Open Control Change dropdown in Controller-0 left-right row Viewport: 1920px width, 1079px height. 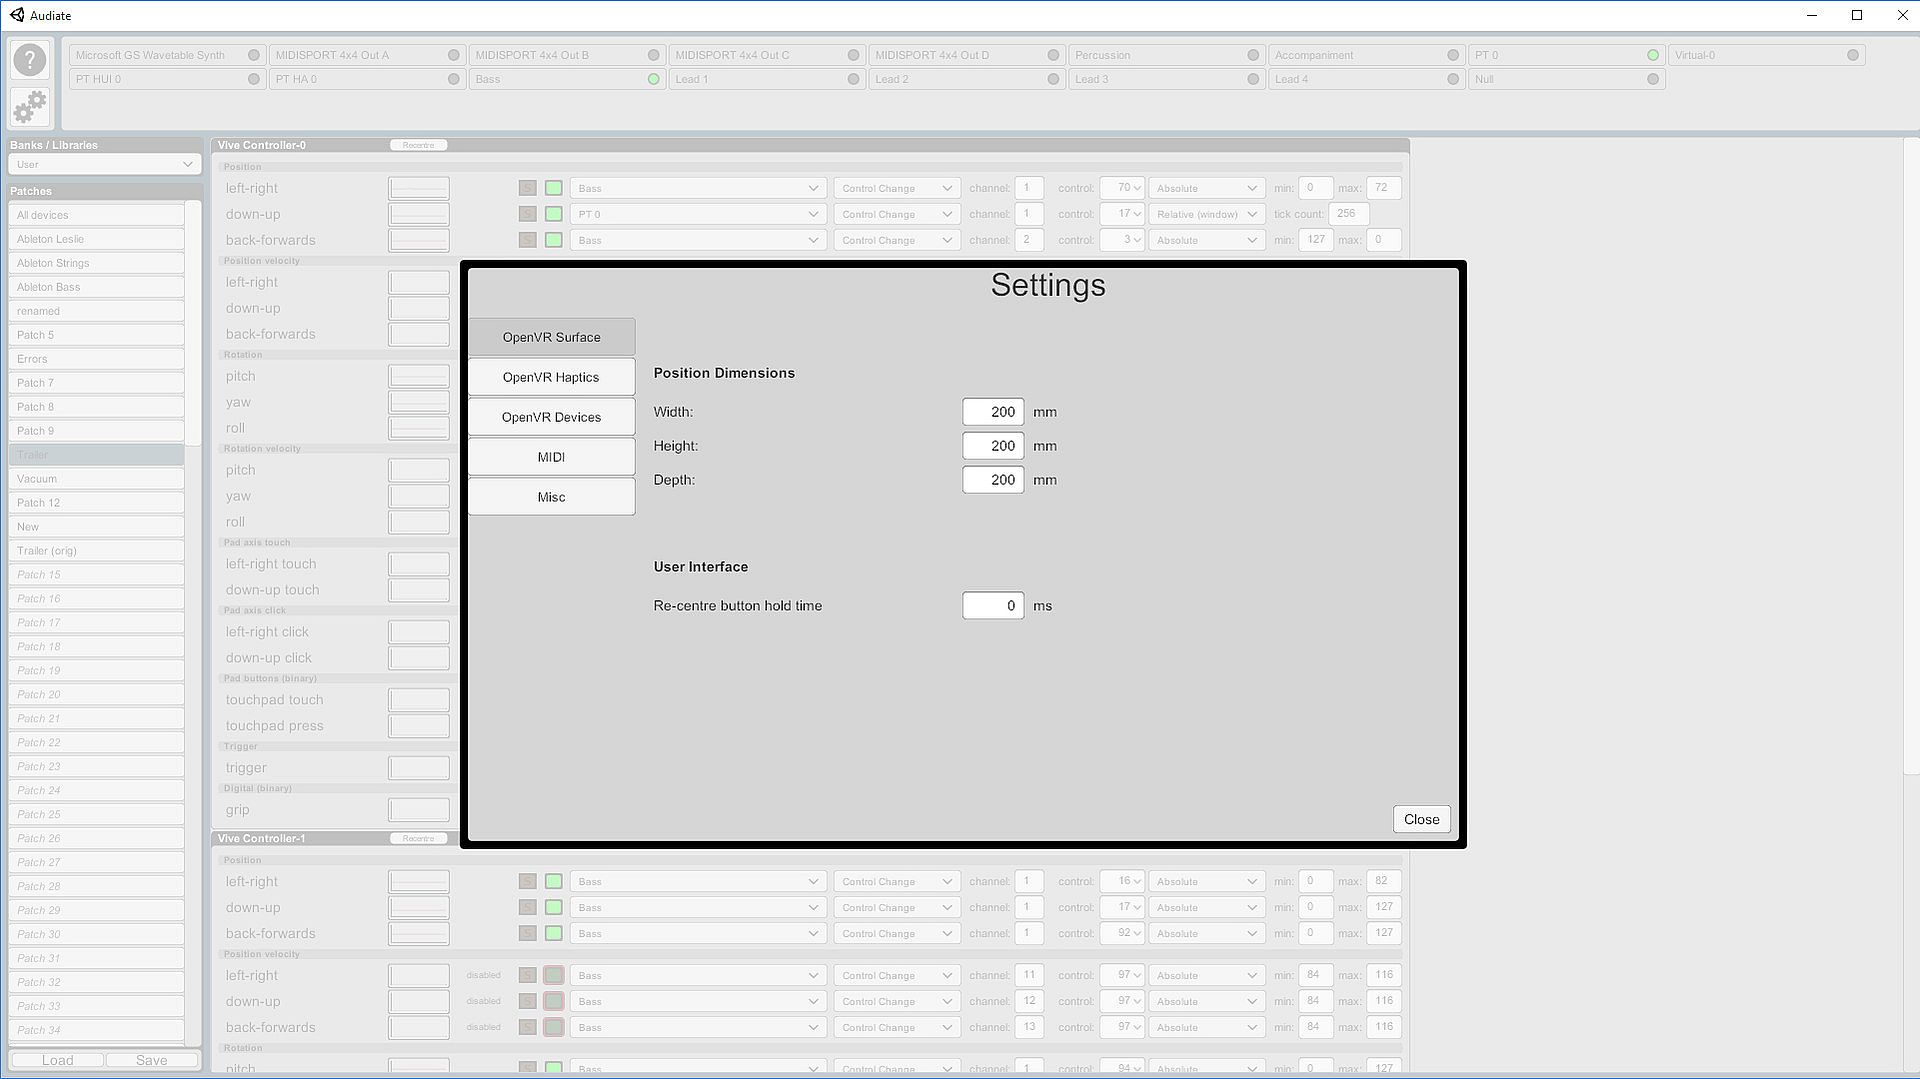(x=897, y=188)
